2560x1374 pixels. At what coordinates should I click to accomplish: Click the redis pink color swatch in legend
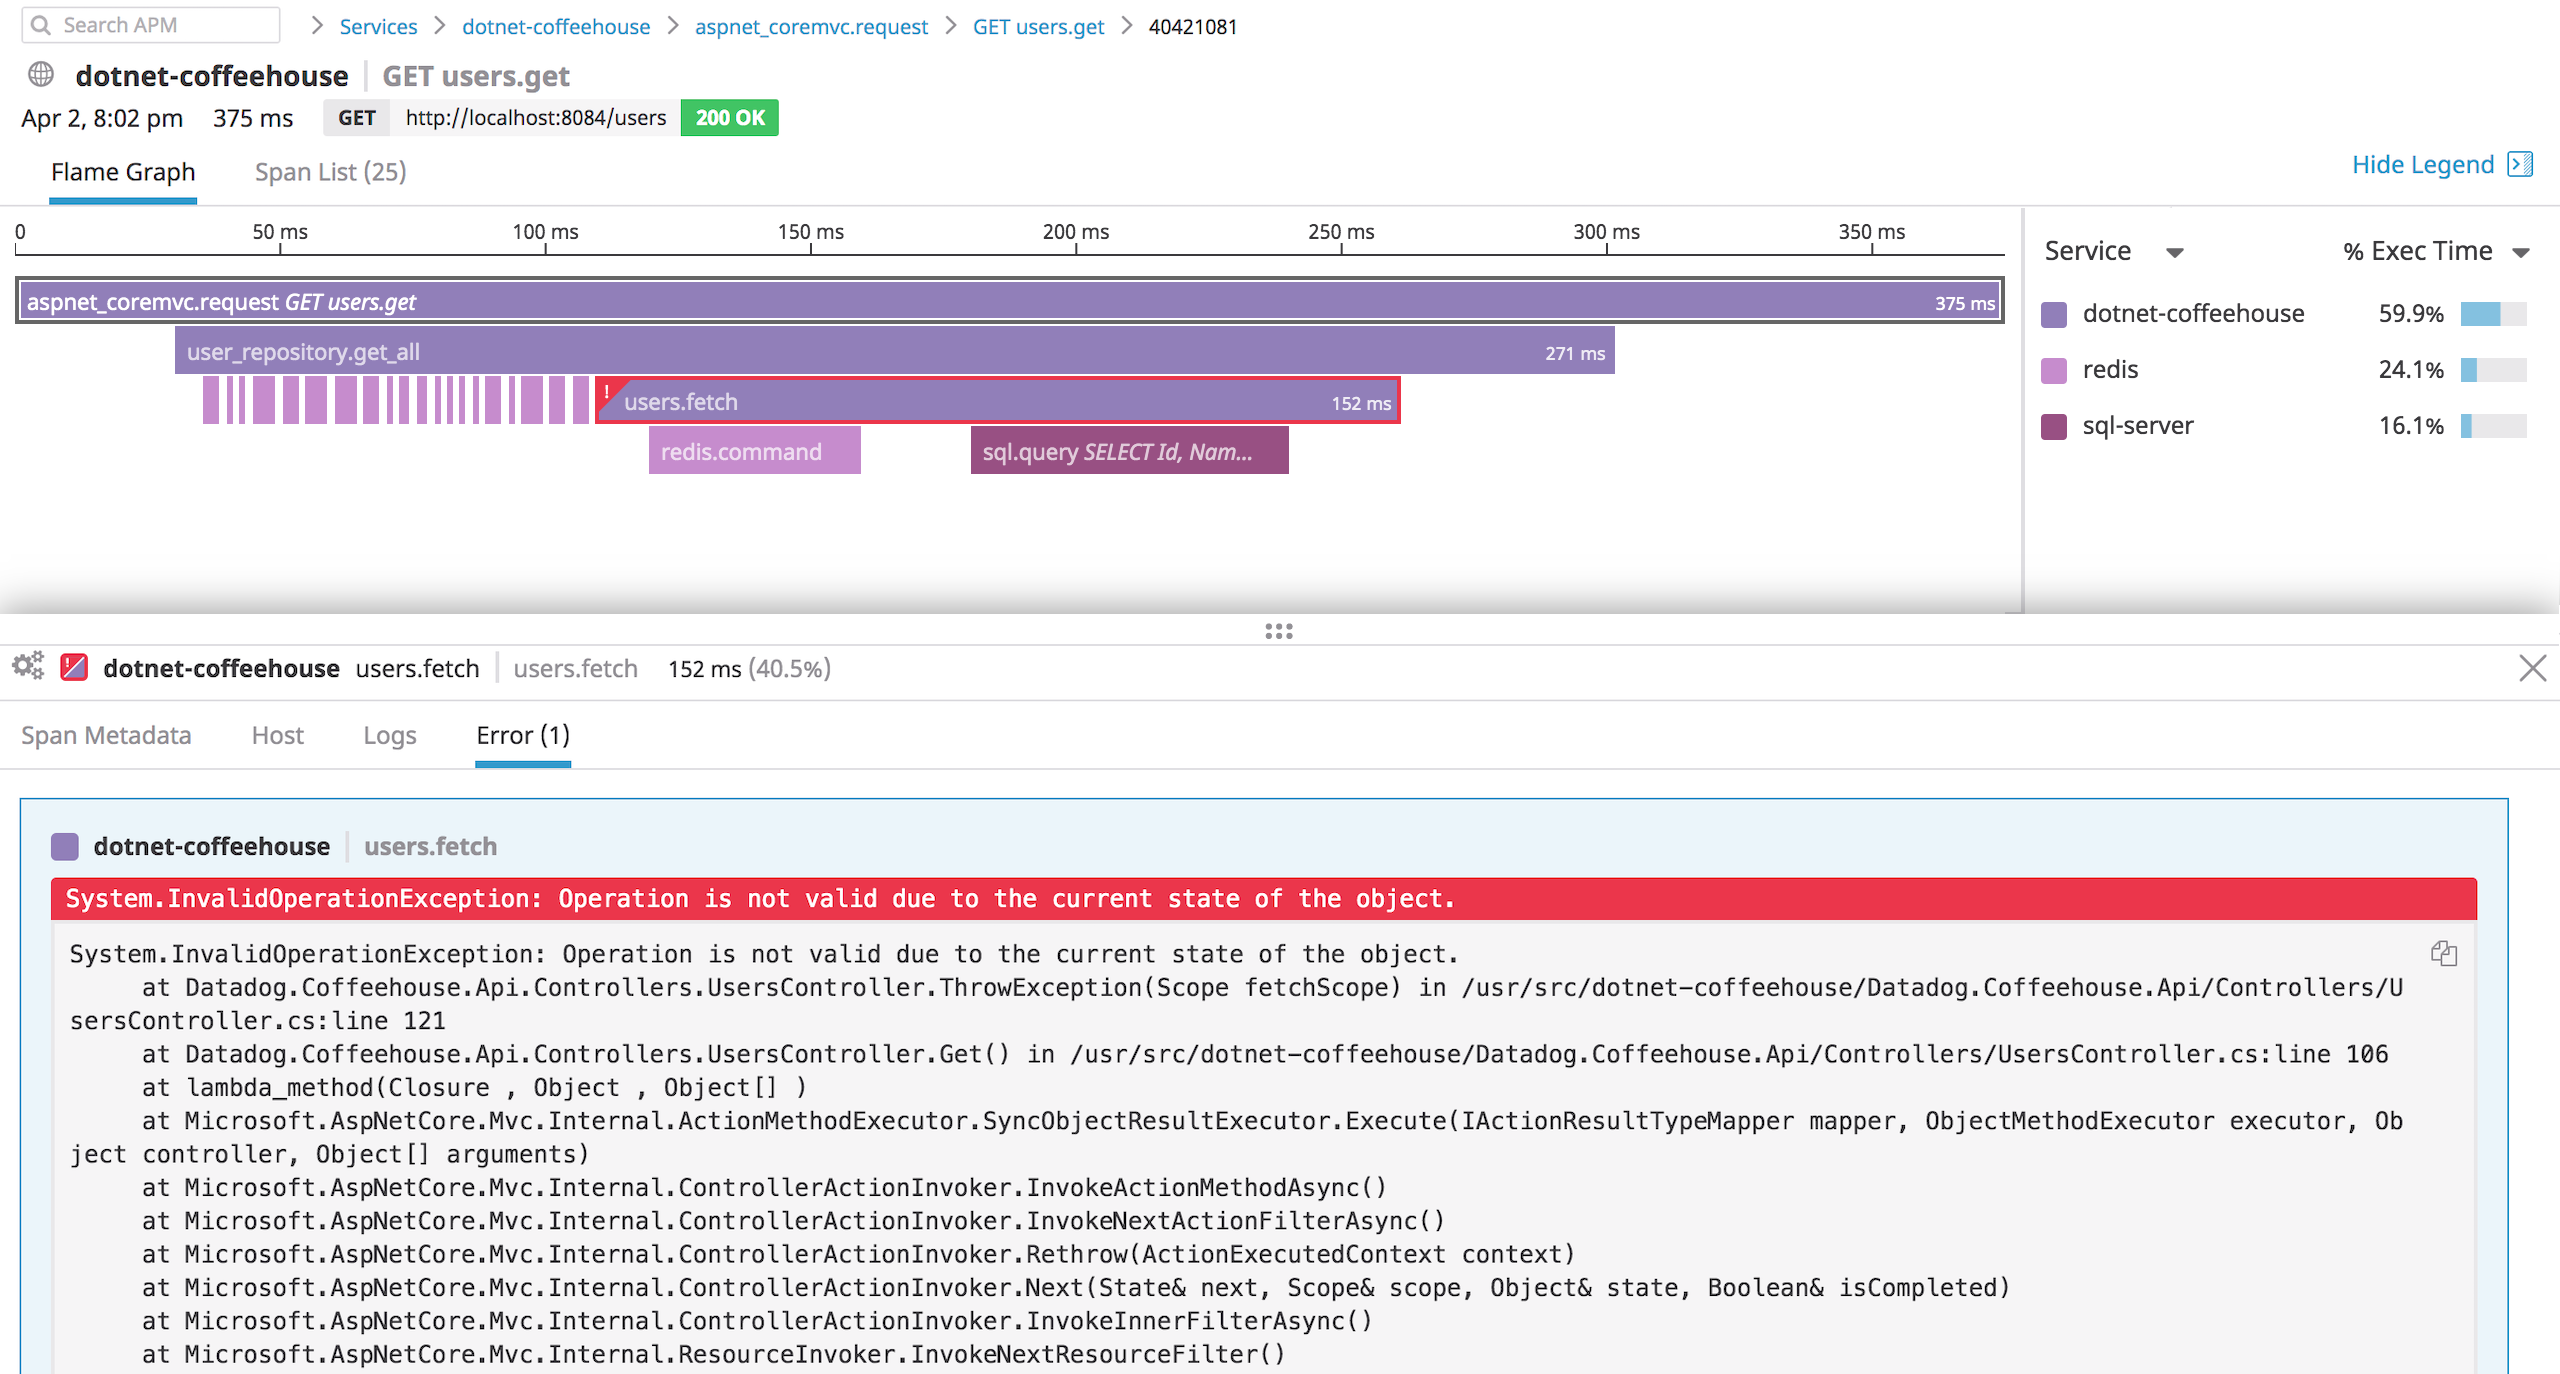[x=2054, y=369]
